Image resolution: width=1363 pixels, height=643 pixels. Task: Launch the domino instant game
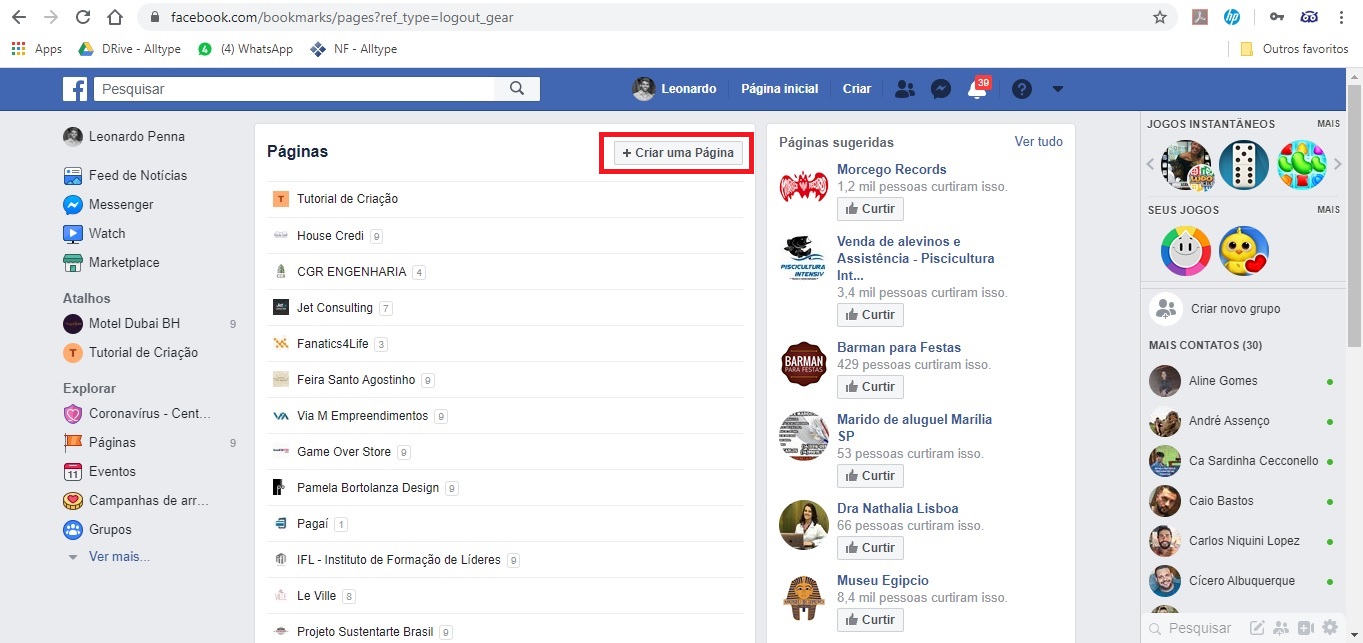[x=1244, y=165]
